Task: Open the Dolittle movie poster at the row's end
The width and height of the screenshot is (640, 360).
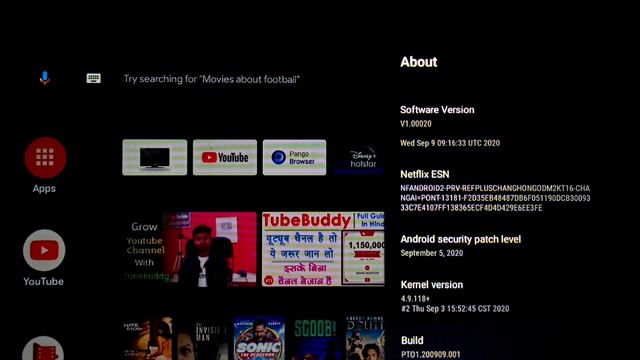Action: [365, 338]
